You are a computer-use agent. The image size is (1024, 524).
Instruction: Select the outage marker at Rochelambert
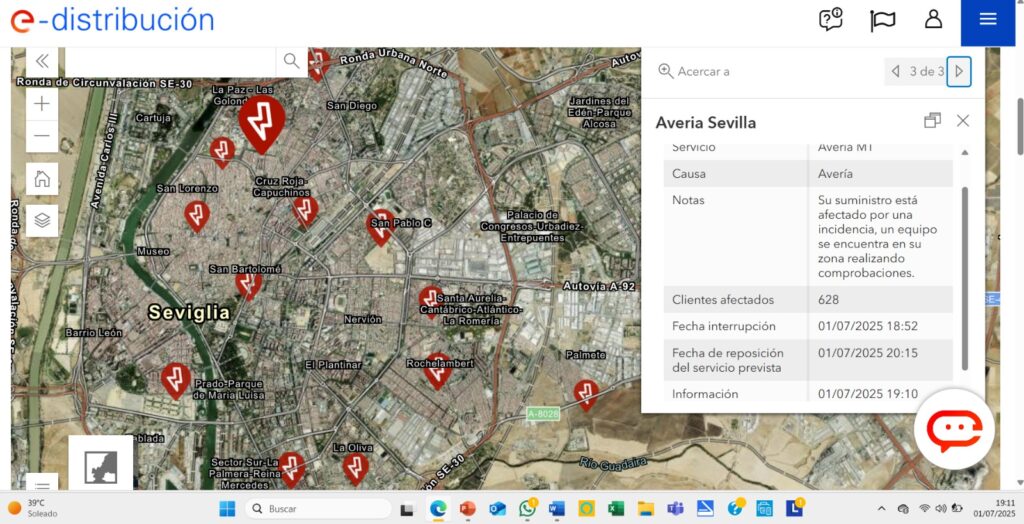tap(438, 370)
